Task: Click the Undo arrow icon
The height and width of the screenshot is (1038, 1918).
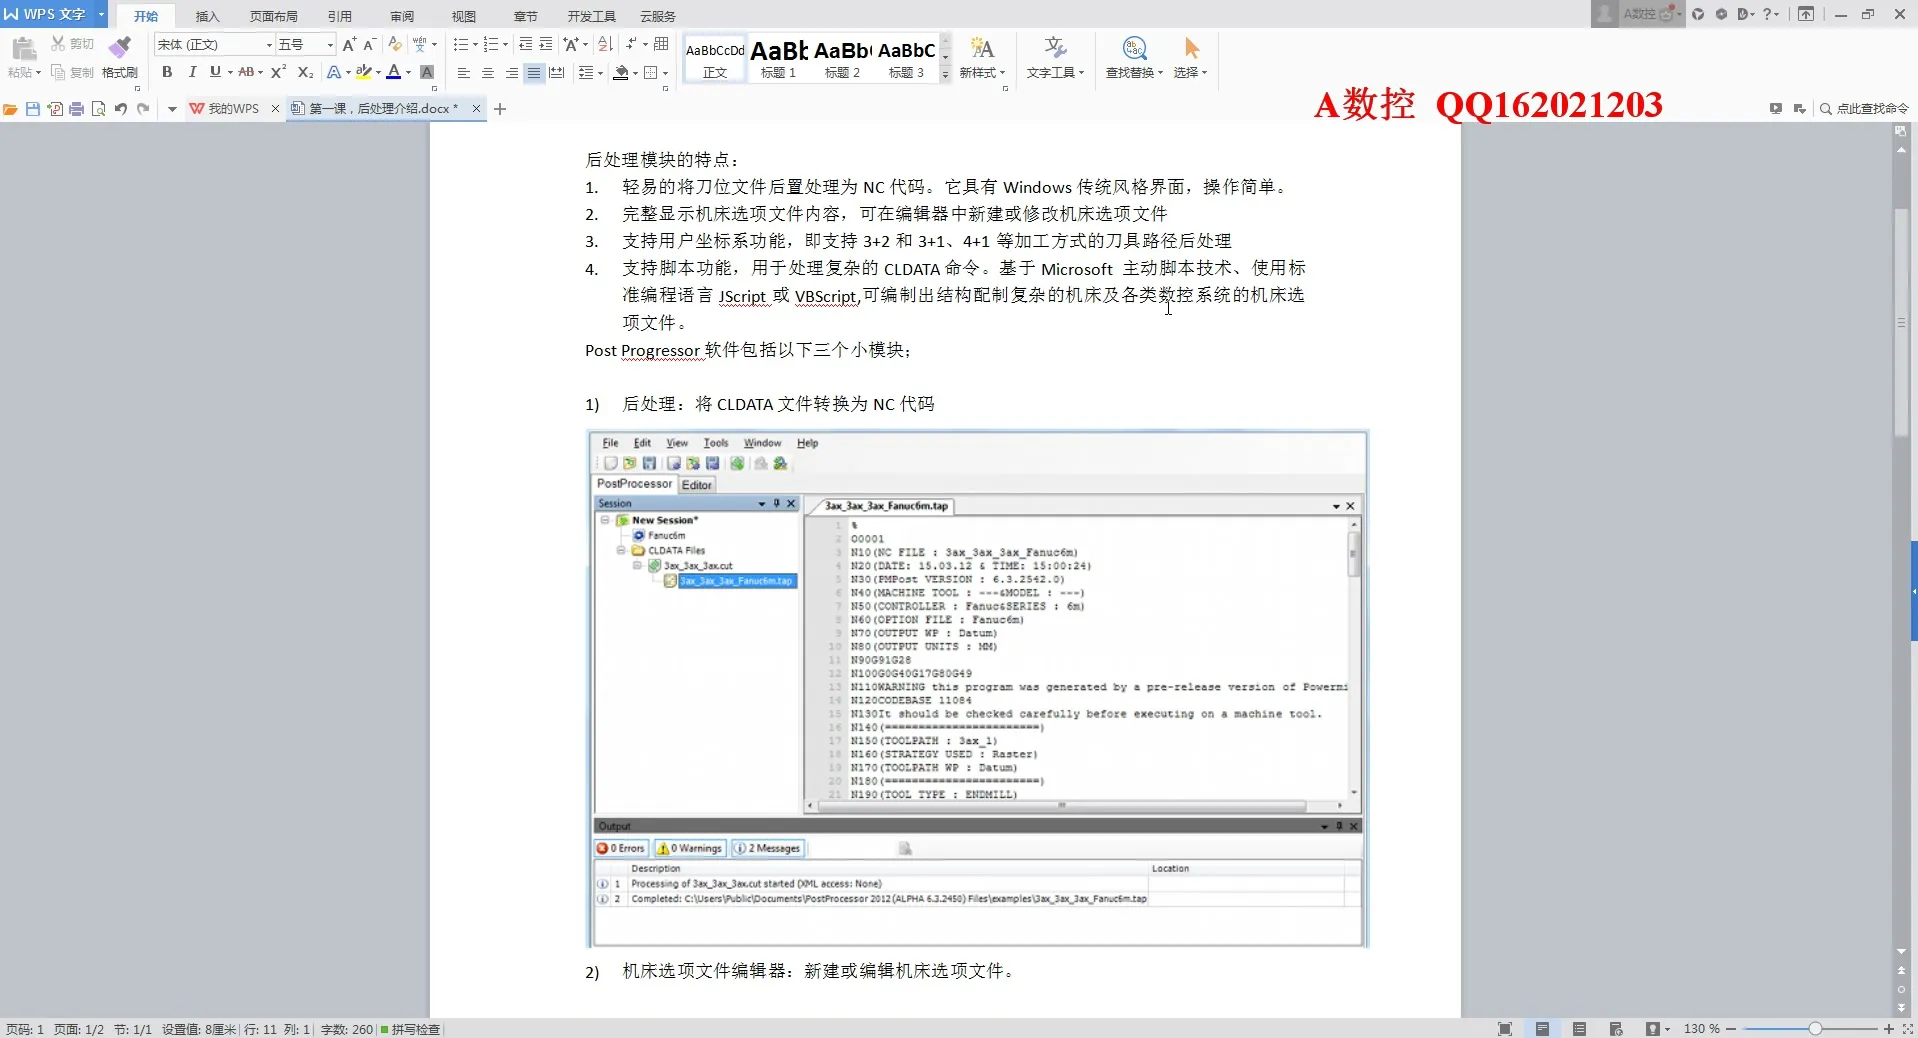Action: point(120,109)
